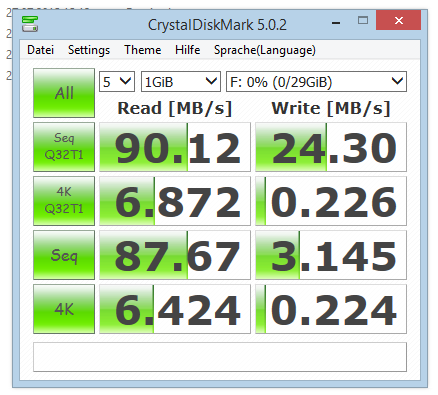The image size is (438, 395).
Task: Open the Datei menu
Action: pos(40,50)
